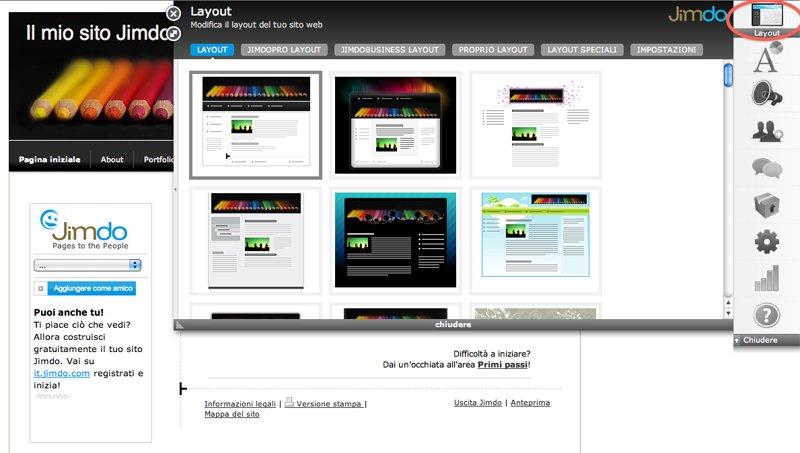This screenshot has width=800, height=453.
Task: Click the Jimdo Pages to the People logo
Action: (x=84, y=229)
